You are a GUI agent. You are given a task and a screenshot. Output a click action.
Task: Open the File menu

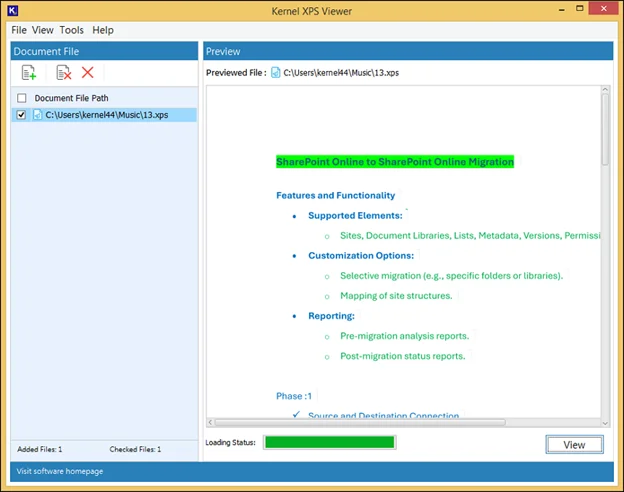[19, 30]
